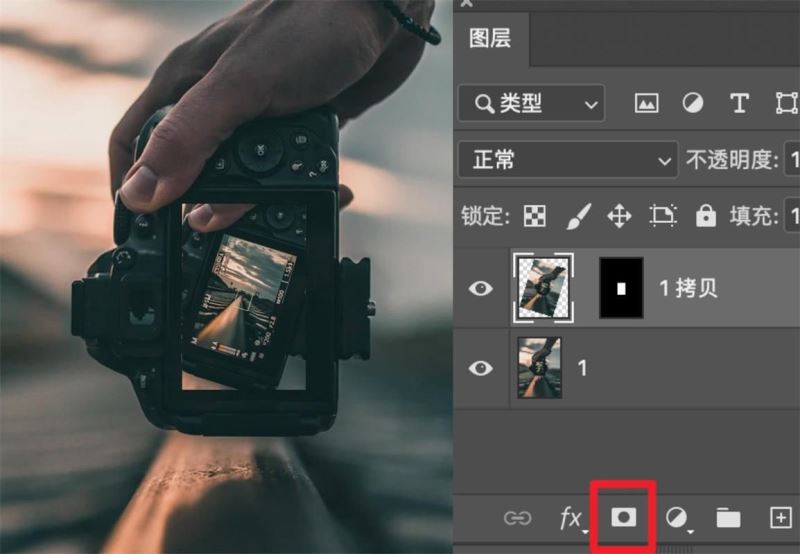Click the create new layer icon
The width and height of the screenshot is (800, 554).
tap(779, 517)
